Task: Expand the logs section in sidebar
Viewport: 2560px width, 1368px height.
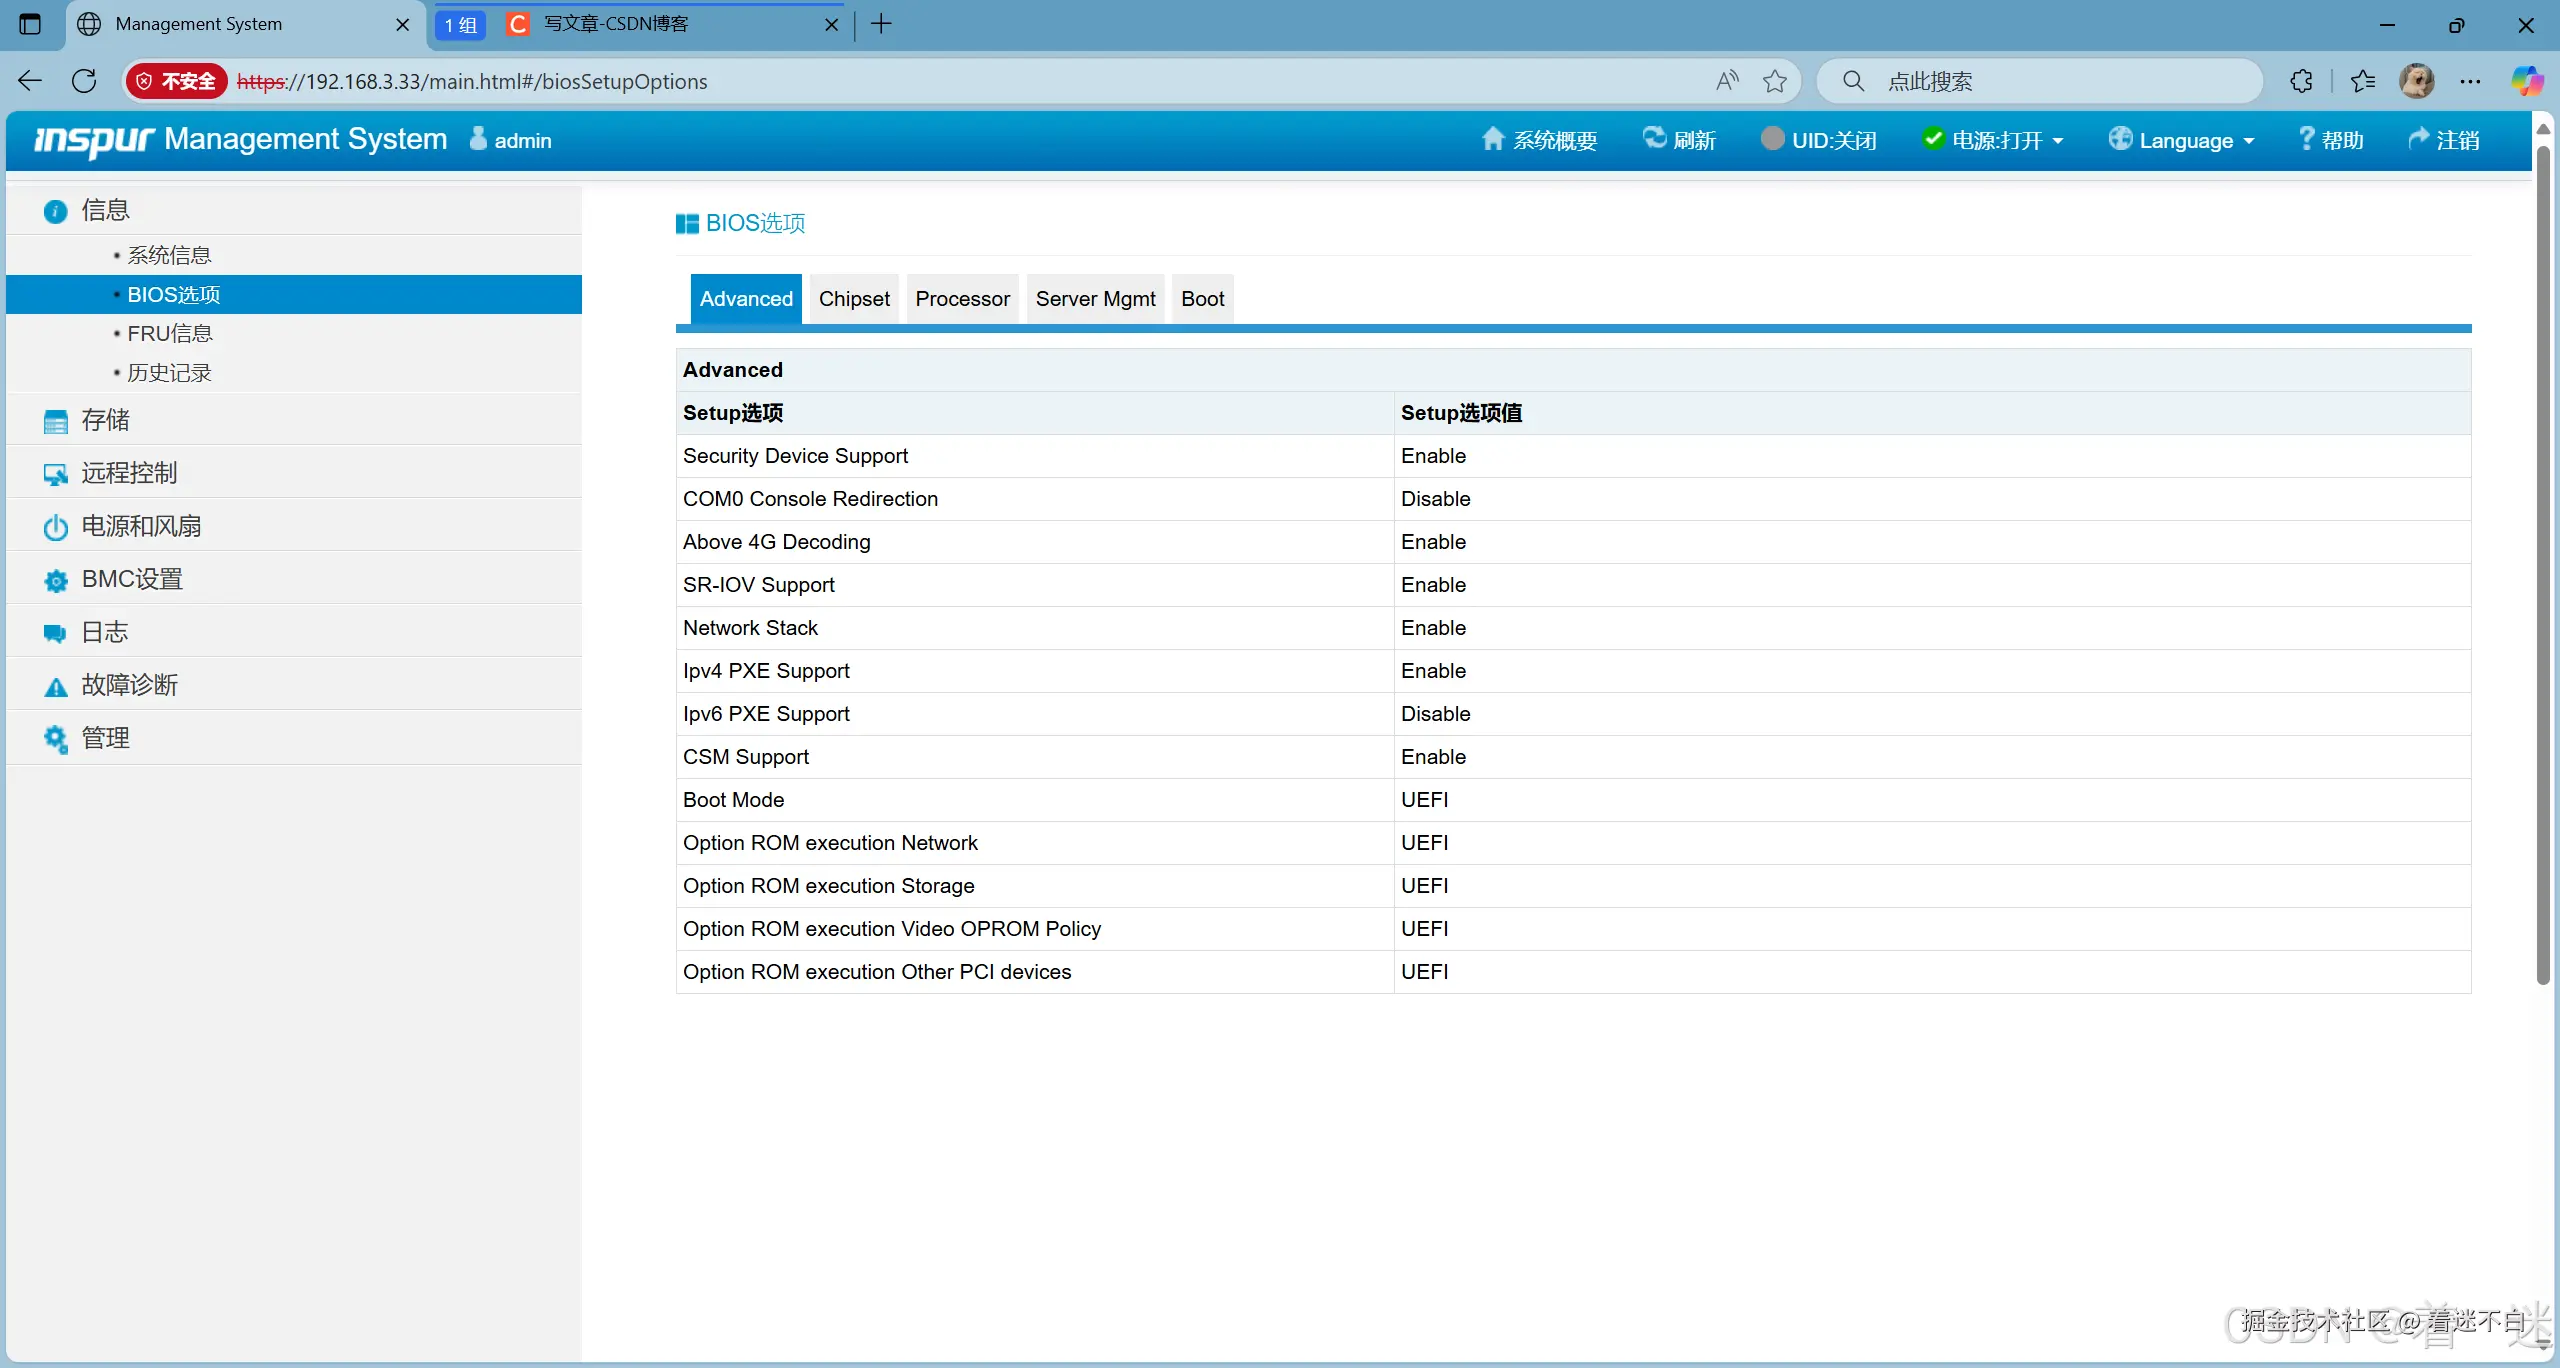Action: coord(105,632)
